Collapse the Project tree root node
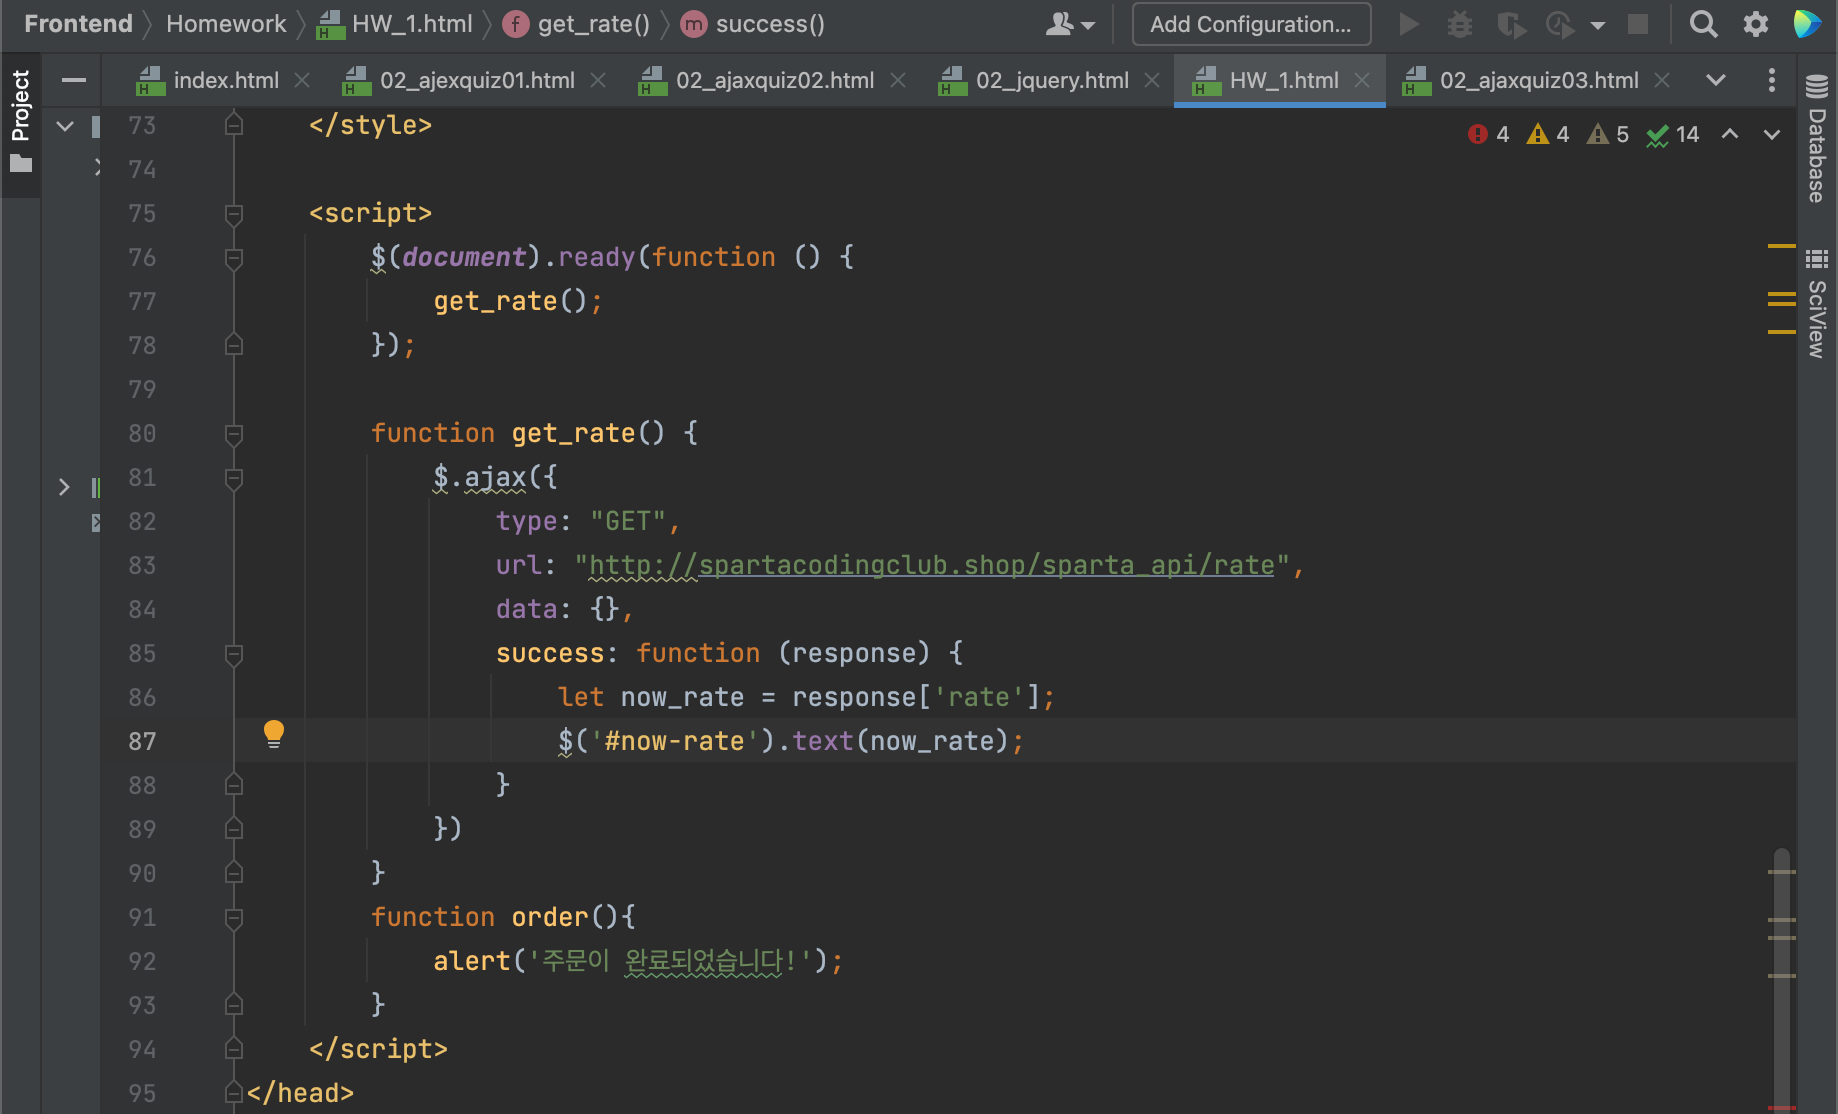The height and width of the screenshot is (1114, 1838). coord(65,126)
